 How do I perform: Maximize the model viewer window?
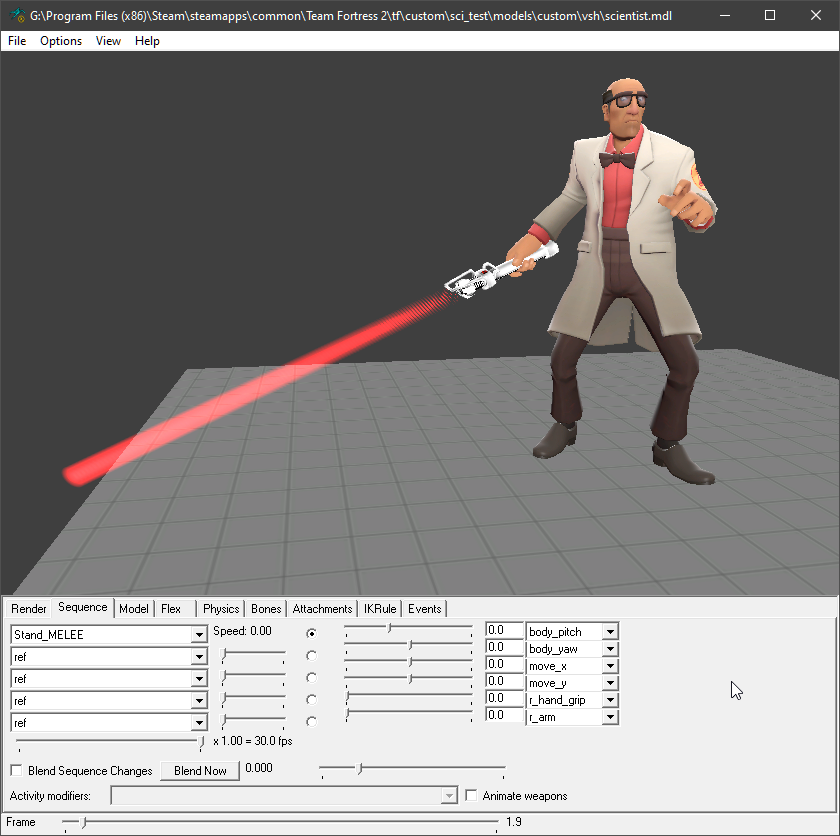click(x=770, y=15)
